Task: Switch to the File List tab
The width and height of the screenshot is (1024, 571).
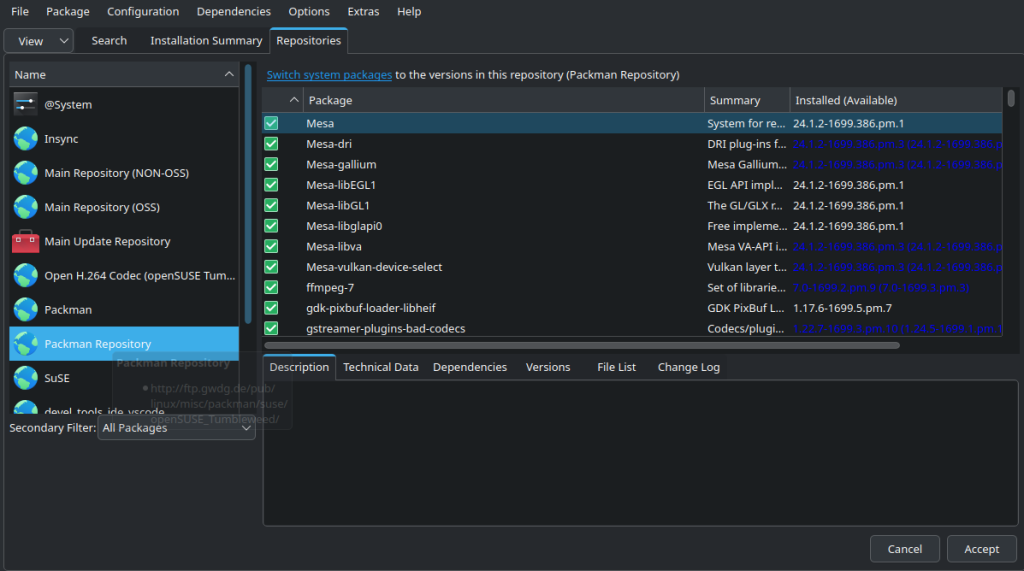Action: point(616,367)
